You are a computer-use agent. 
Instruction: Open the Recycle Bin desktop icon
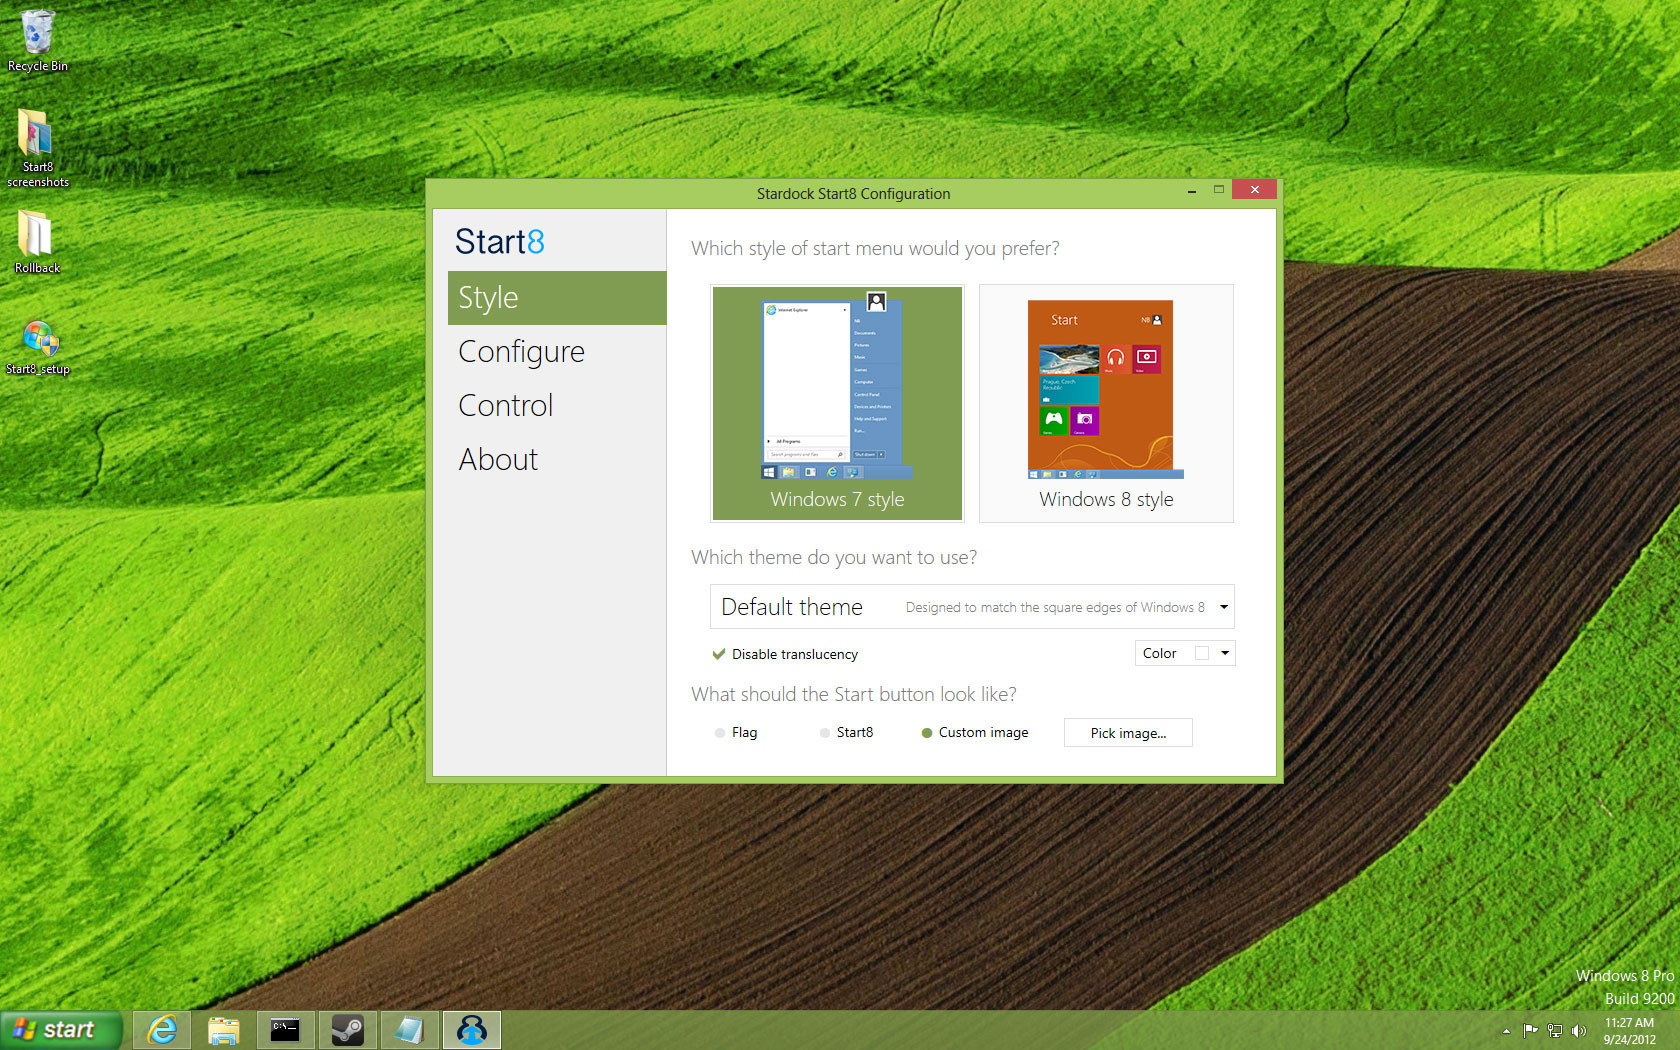37,41
